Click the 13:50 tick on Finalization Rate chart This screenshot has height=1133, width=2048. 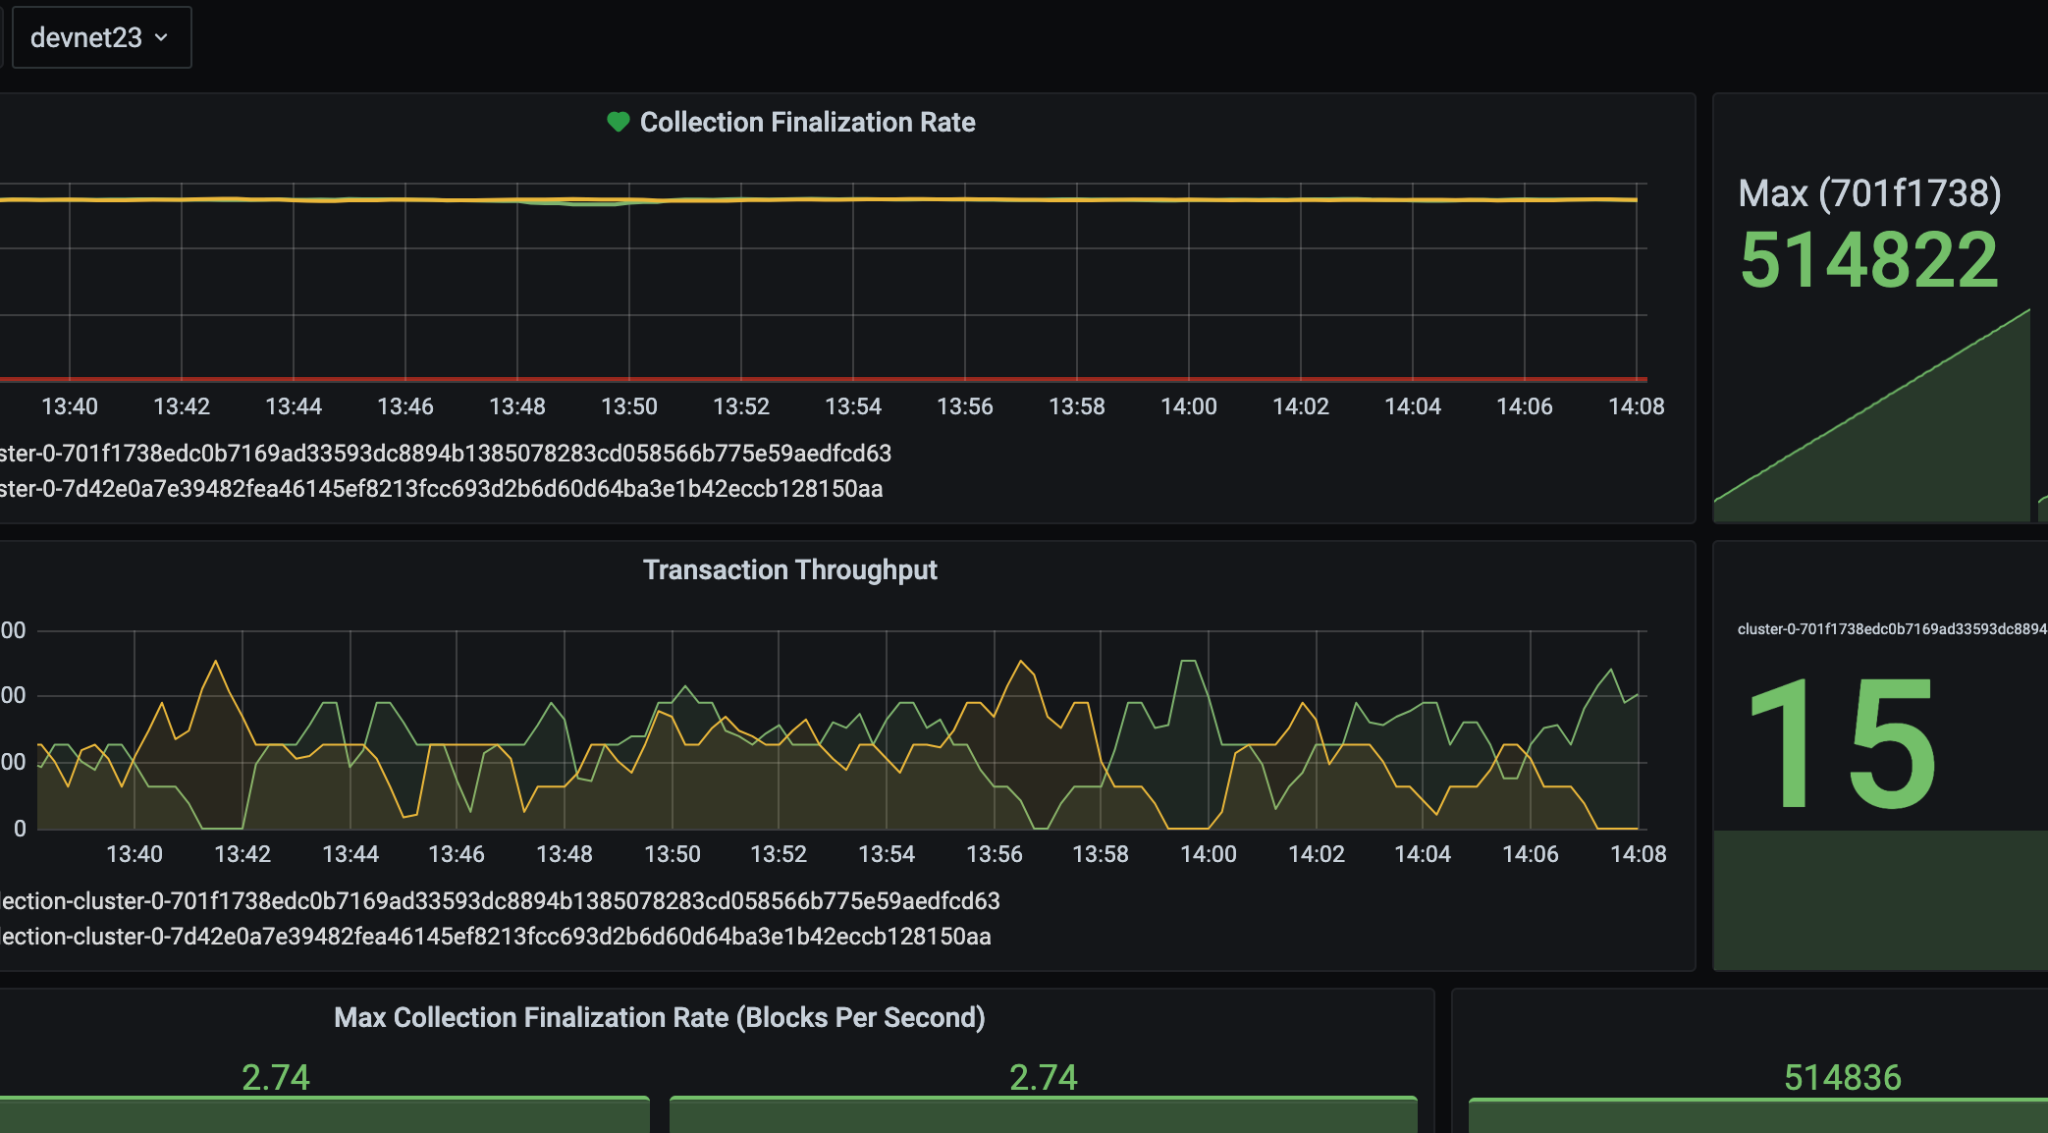pyautogui.click(x=629, y=407)
